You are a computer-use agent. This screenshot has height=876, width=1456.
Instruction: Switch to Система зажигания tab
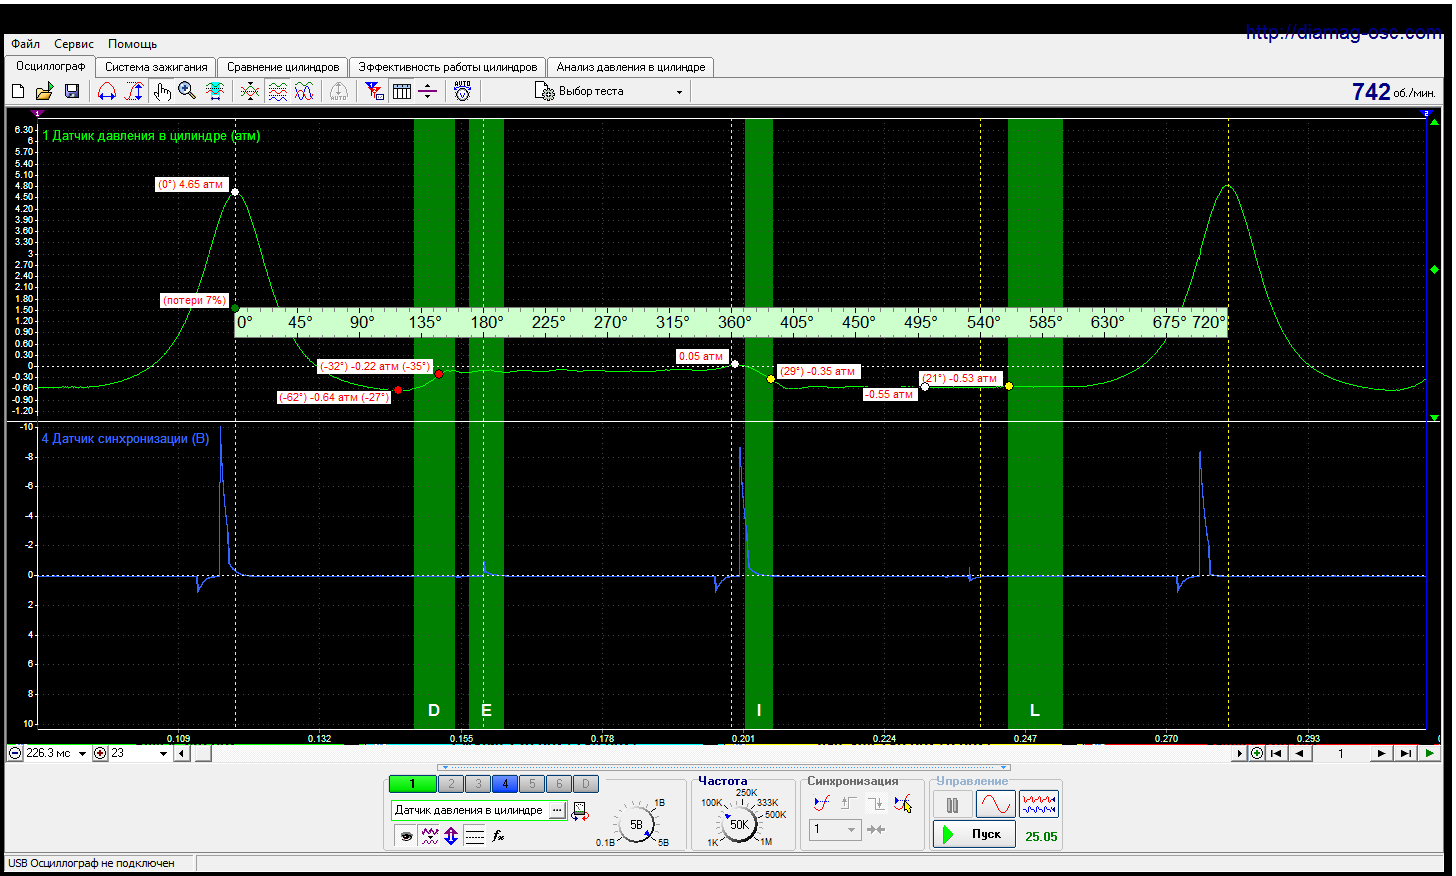click(x=156, y=67)
